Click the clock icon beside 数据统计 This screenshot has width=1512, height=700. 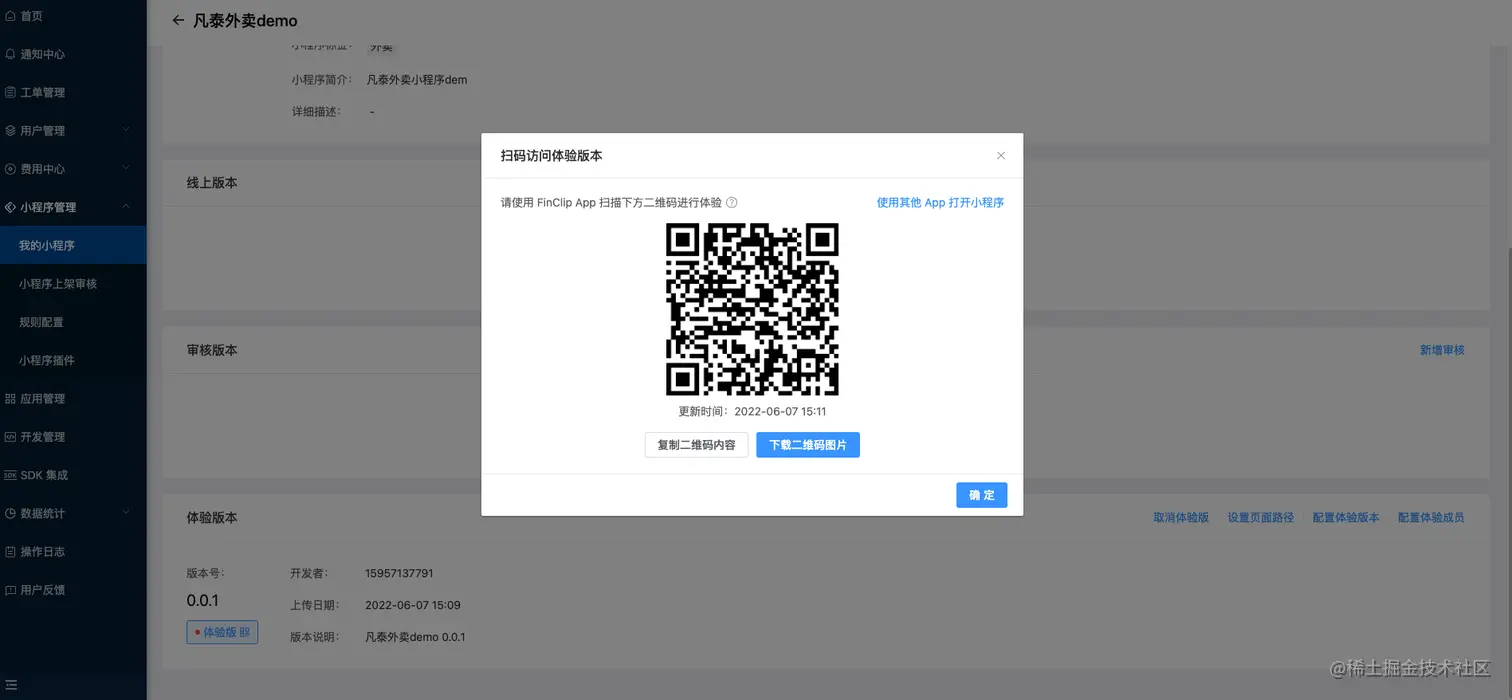pyautogui.click(x=10, y=513)
